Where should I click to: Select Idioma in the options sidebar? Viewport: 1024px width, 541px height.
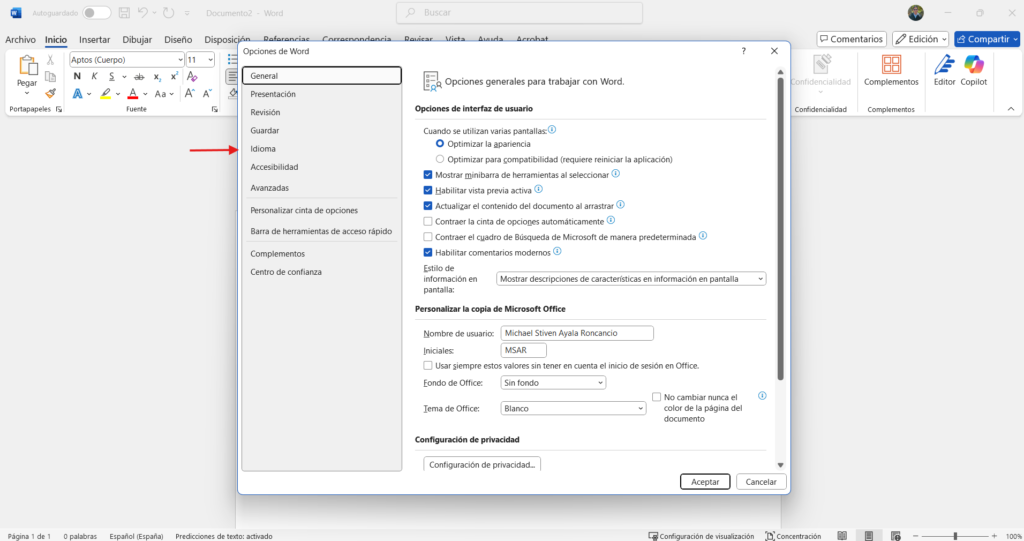click(263, 149)
